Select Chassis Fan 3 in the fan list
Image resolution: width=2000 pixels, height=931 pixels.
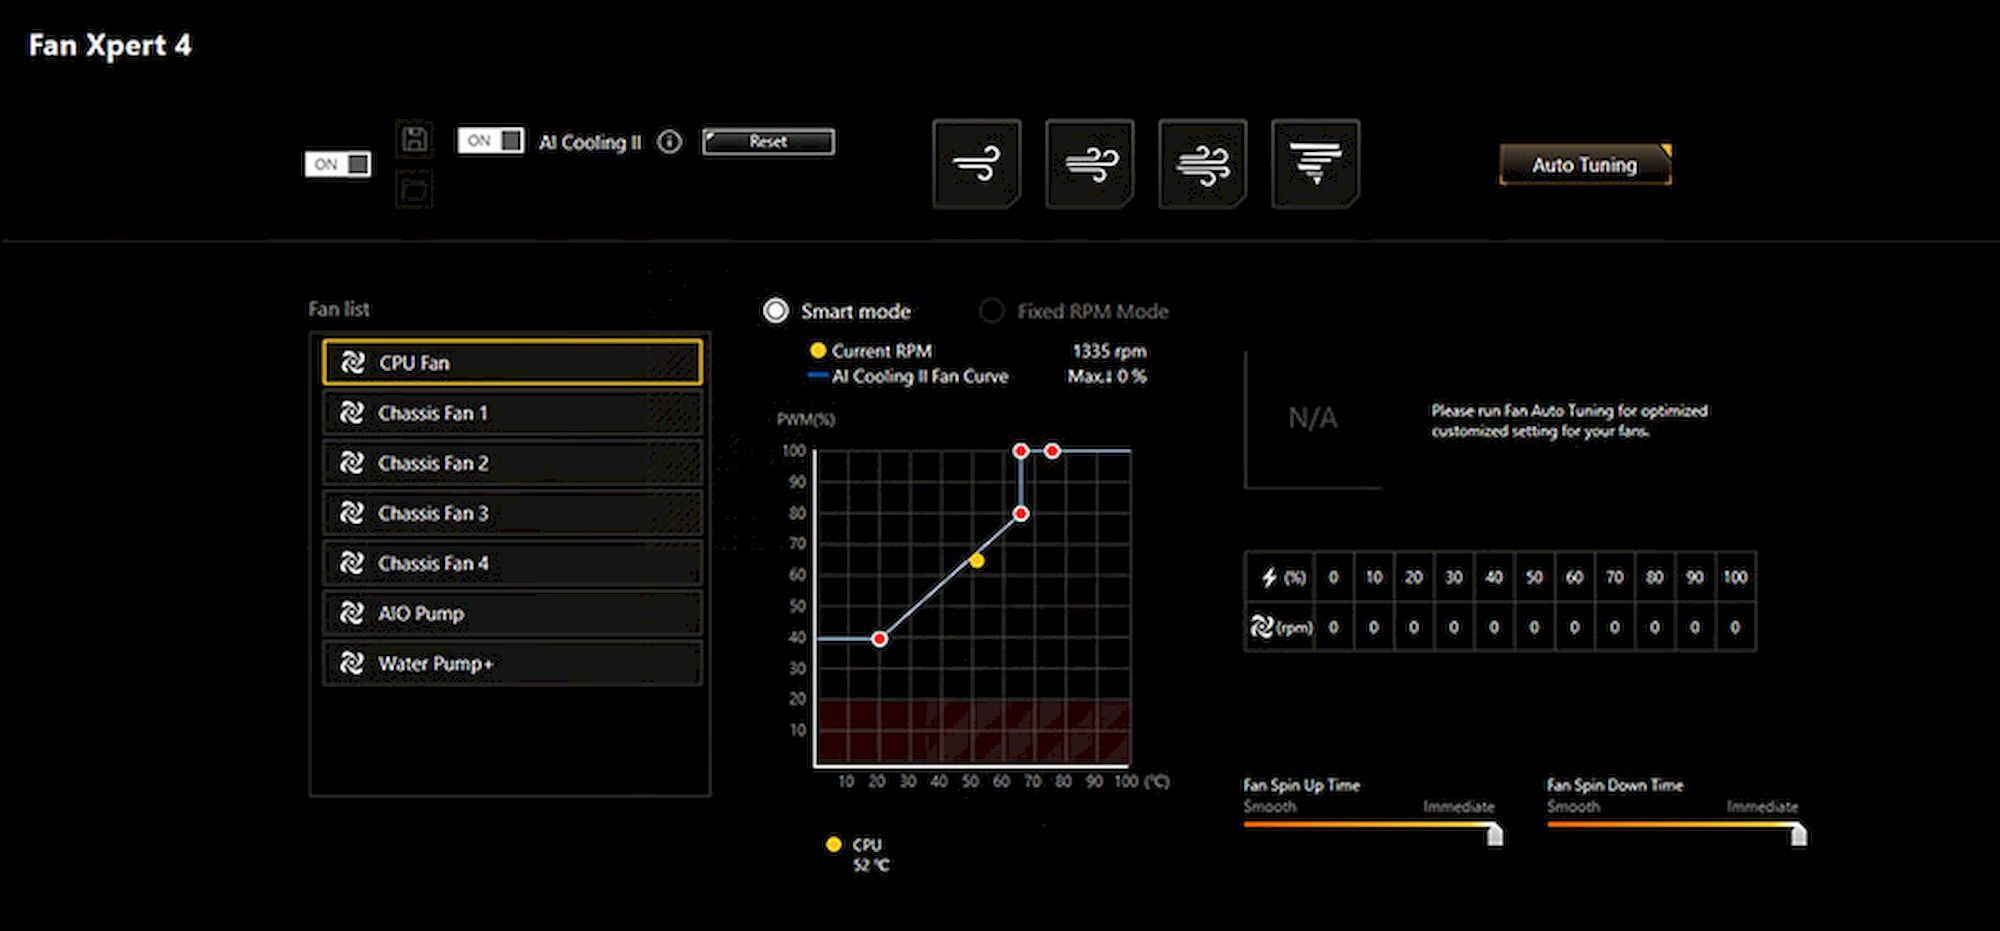[x=512, y=512]
